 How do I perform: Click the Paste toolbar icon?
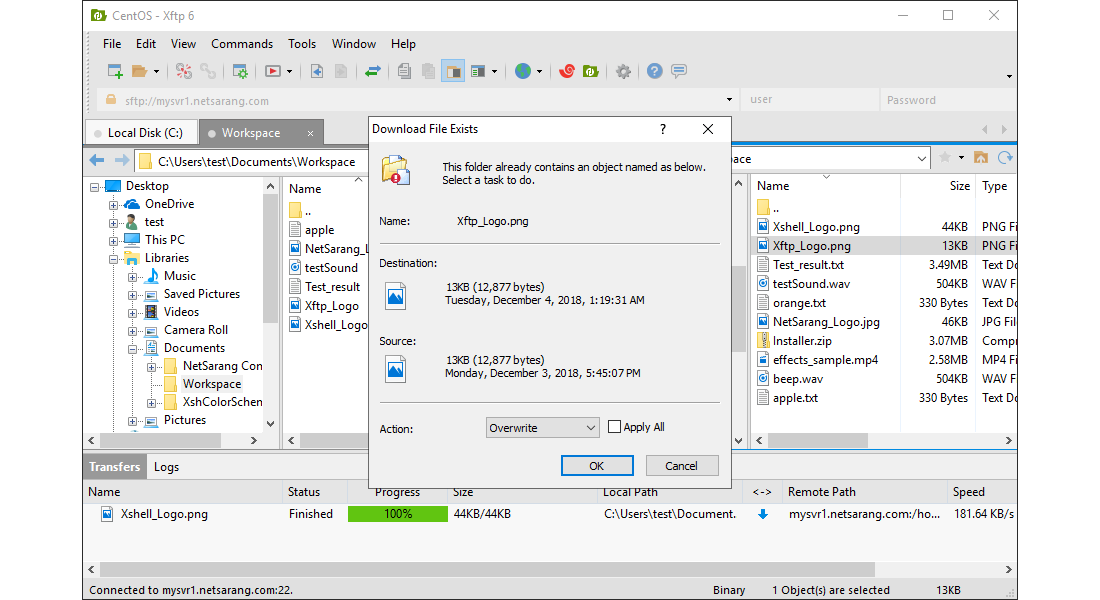coord(428,72)
